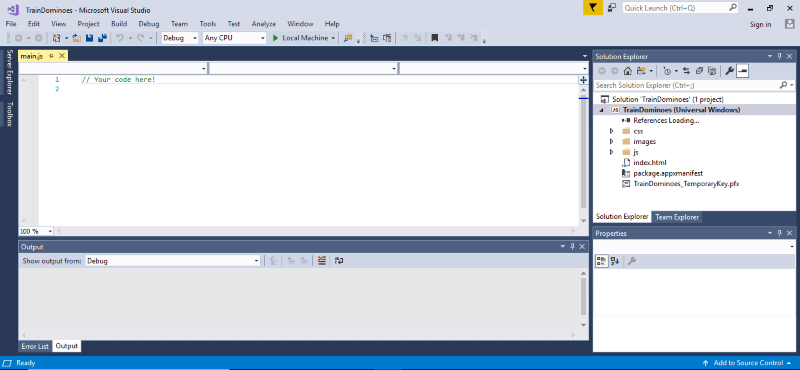Expand the css folder node
This screenshot has width=800, height=370.
[x=611, y=131]
